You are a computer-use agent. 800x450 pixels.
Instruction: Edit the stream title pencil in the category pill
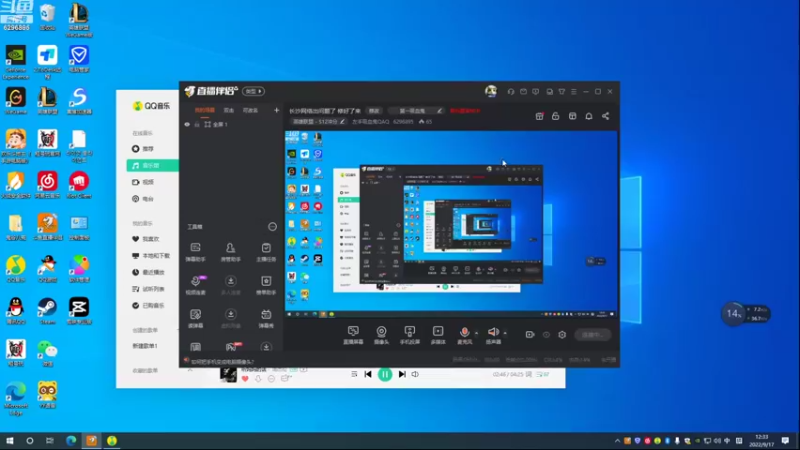[x=342, y=121]
